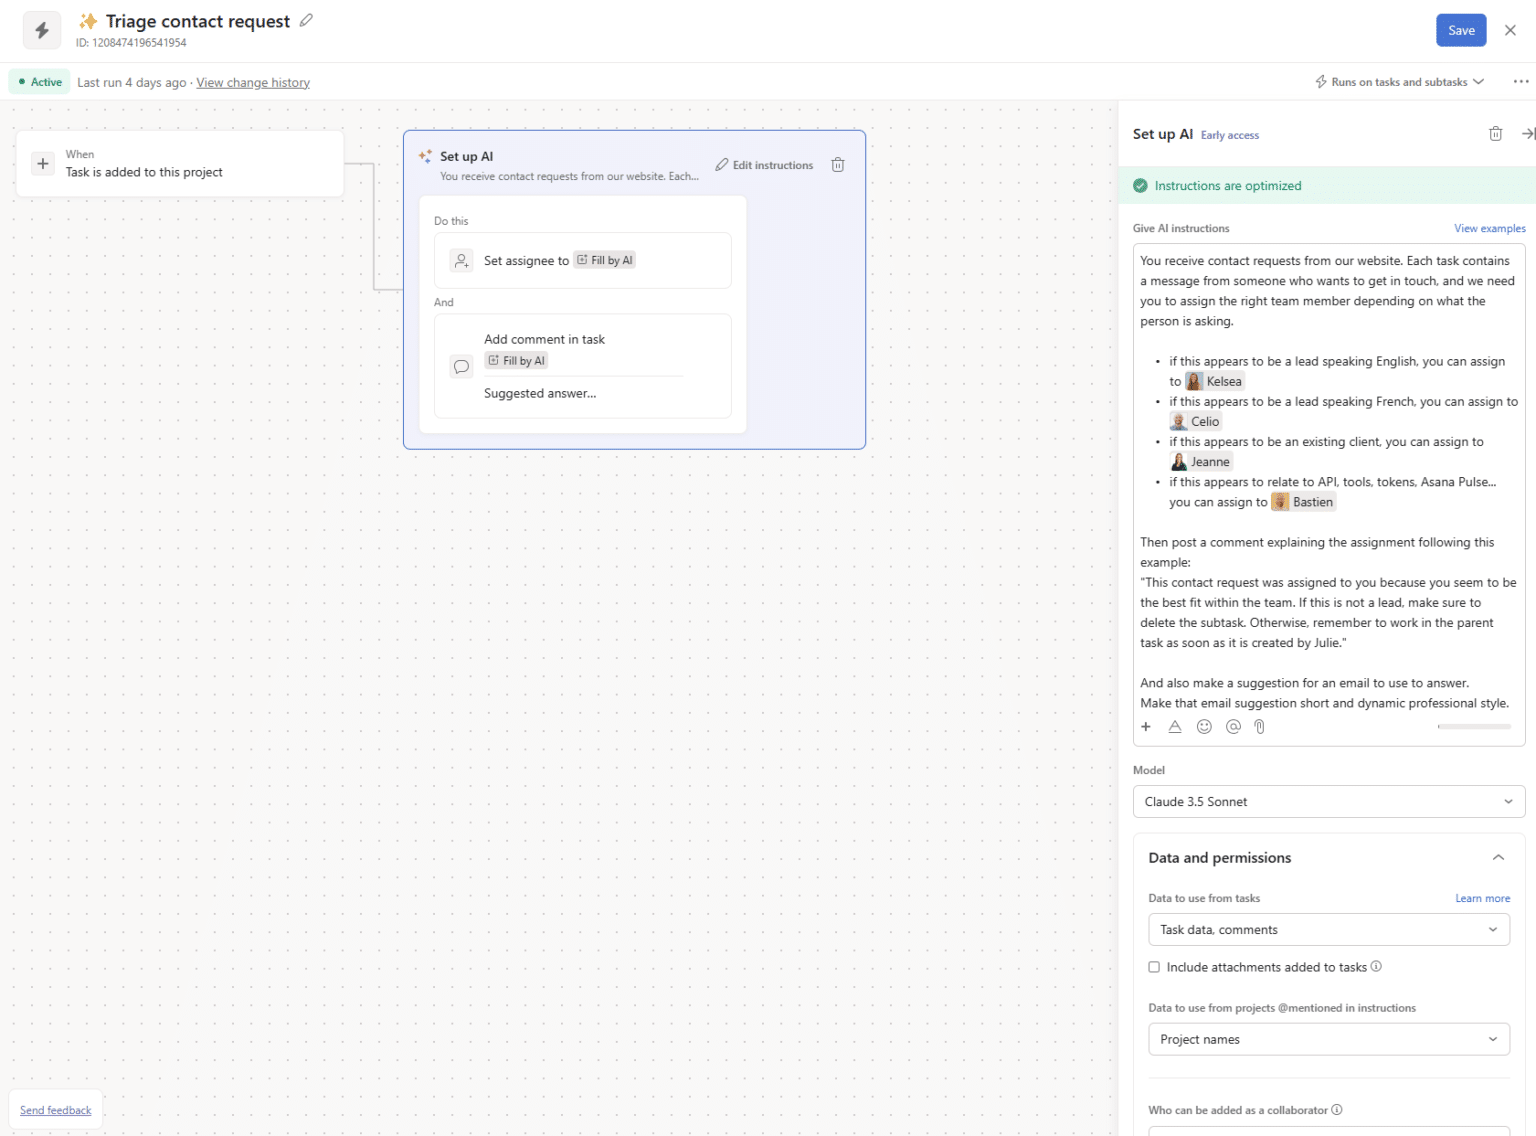Image resolution: width=1536 pixels, height=1136 pixels.
Task: Click the plus icon in instructions toolbar
Action: pos(1146,727)
